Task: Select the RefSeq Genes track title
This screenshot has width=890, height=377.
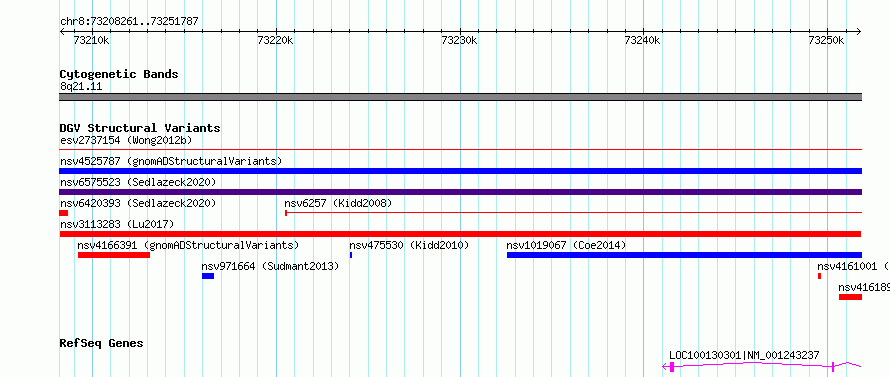Action: click(101, 344)
